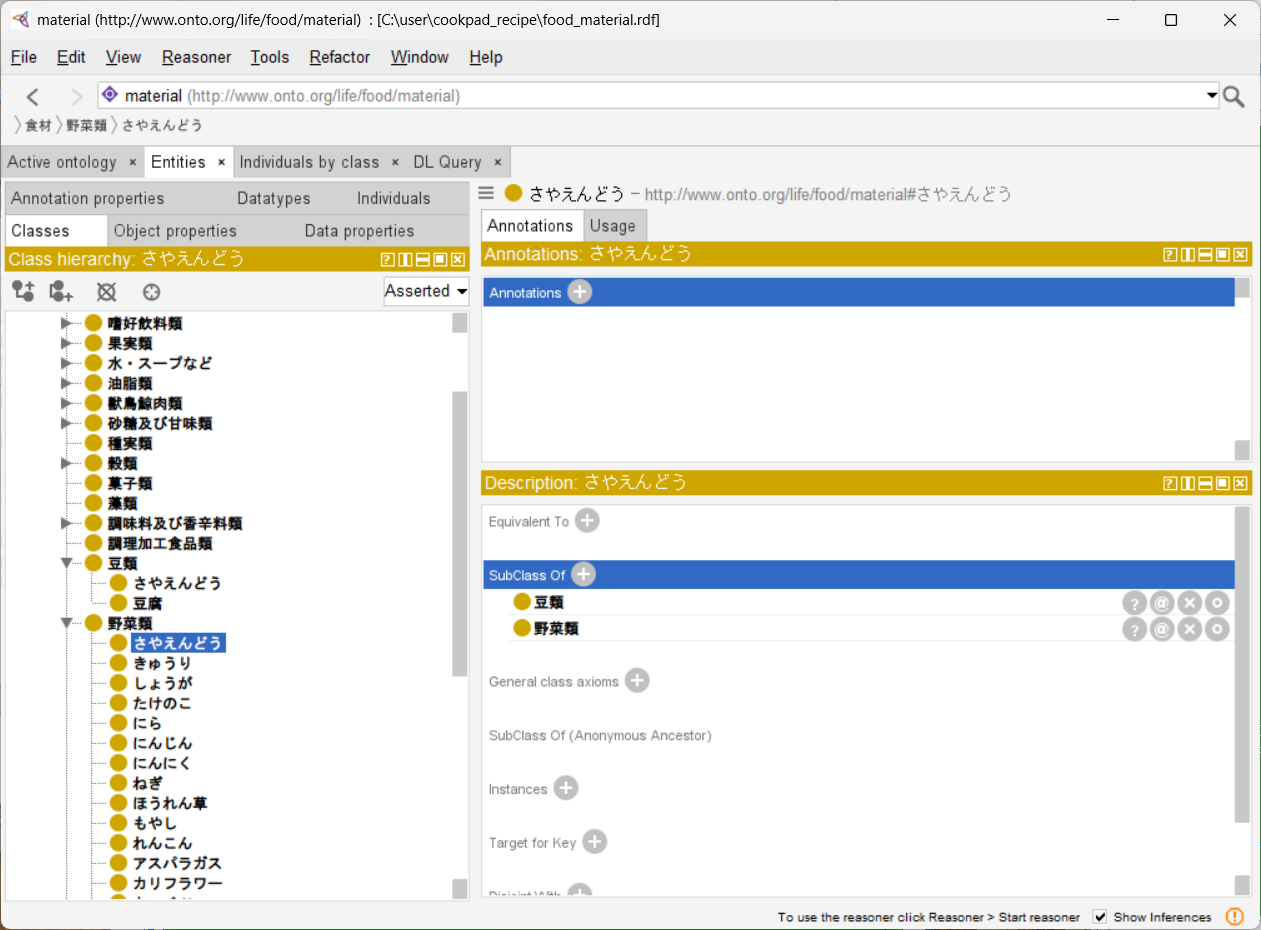Click 野菜類 in the breadcrumb path
Image resolution: width=1261 pixels, height=930 pixels.
[87, 125]
